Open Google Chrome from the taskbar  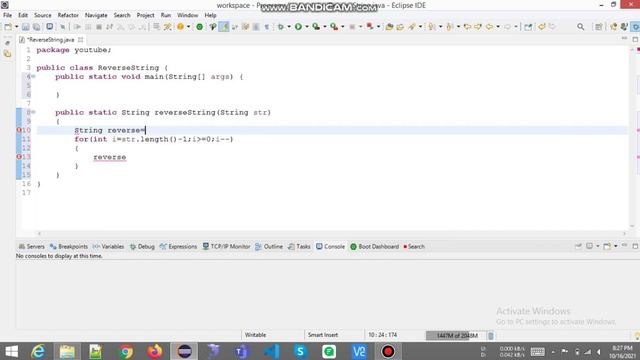coord(126,351)
